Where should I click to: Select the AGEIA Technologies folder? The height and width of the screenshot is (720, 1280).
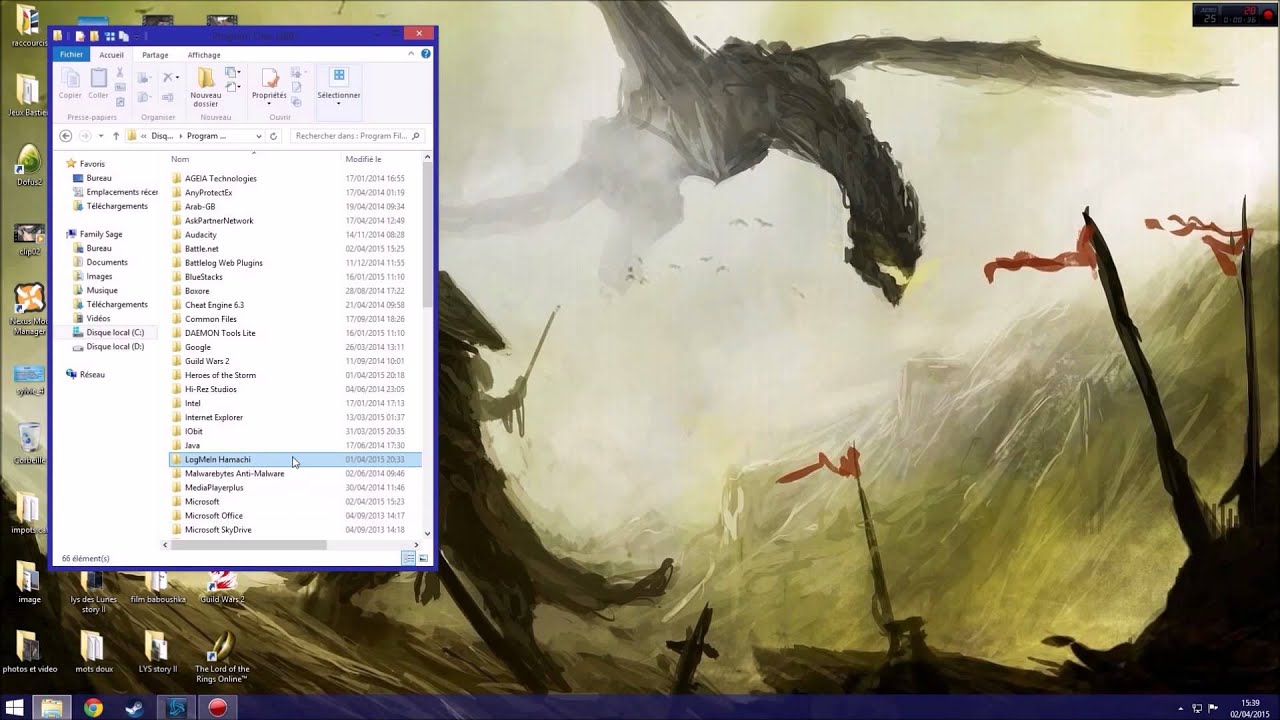click(x=221, y=178)
